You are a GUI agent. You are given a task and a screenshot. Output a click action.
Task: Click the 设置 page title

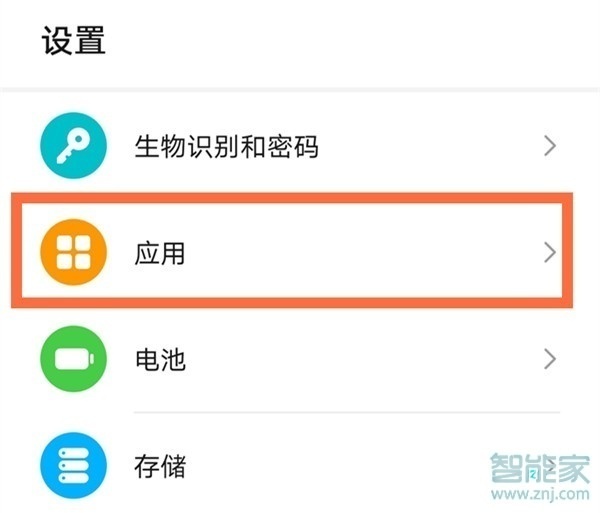(73, 42)
